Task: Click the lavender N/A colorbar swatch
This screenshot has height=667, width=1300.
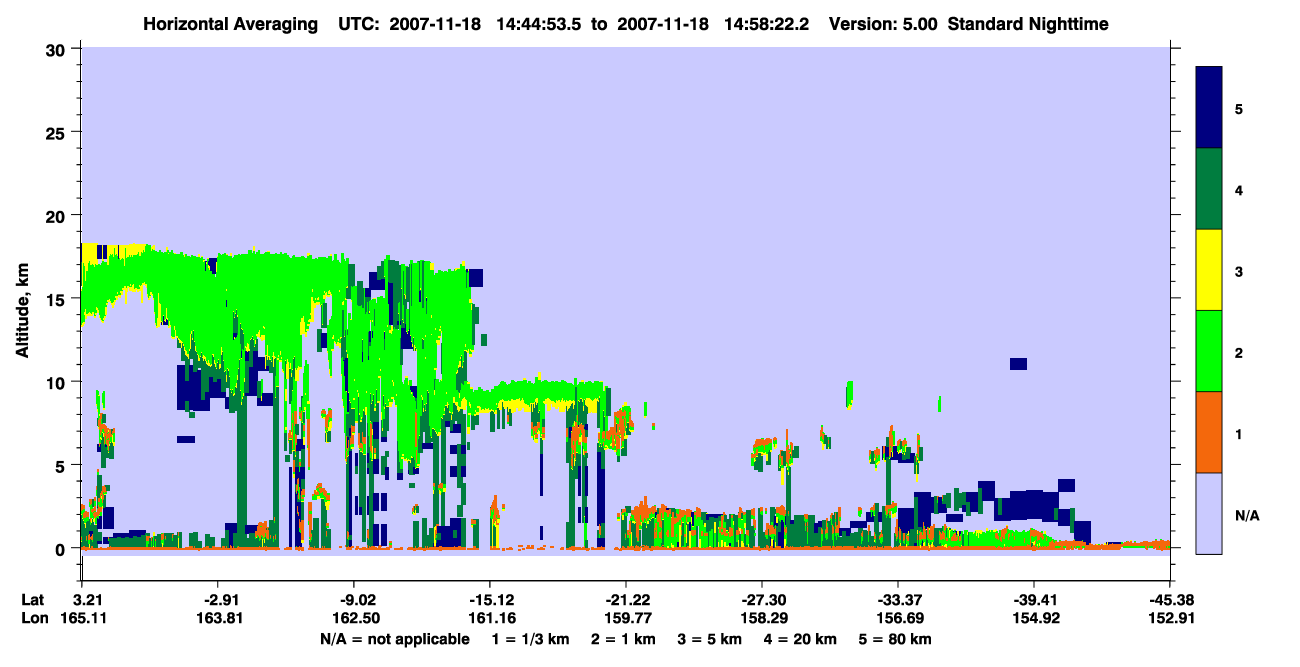Action: 1209,512
